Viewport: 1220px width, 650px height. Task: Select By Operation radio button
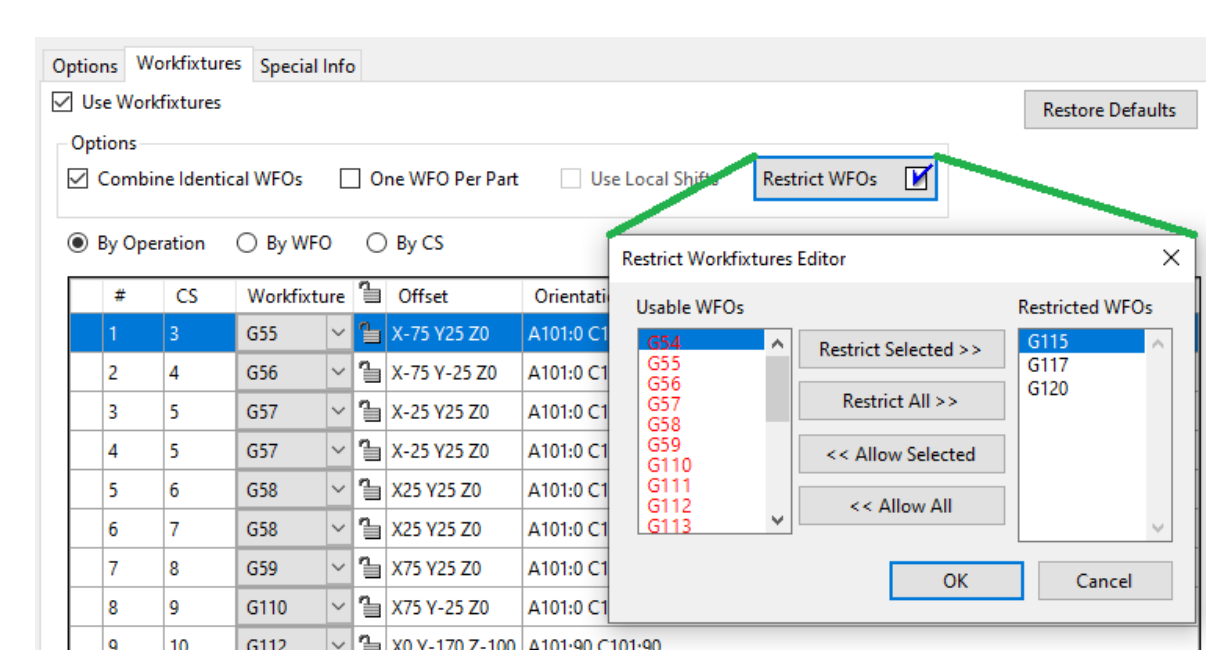coord(77,243)
